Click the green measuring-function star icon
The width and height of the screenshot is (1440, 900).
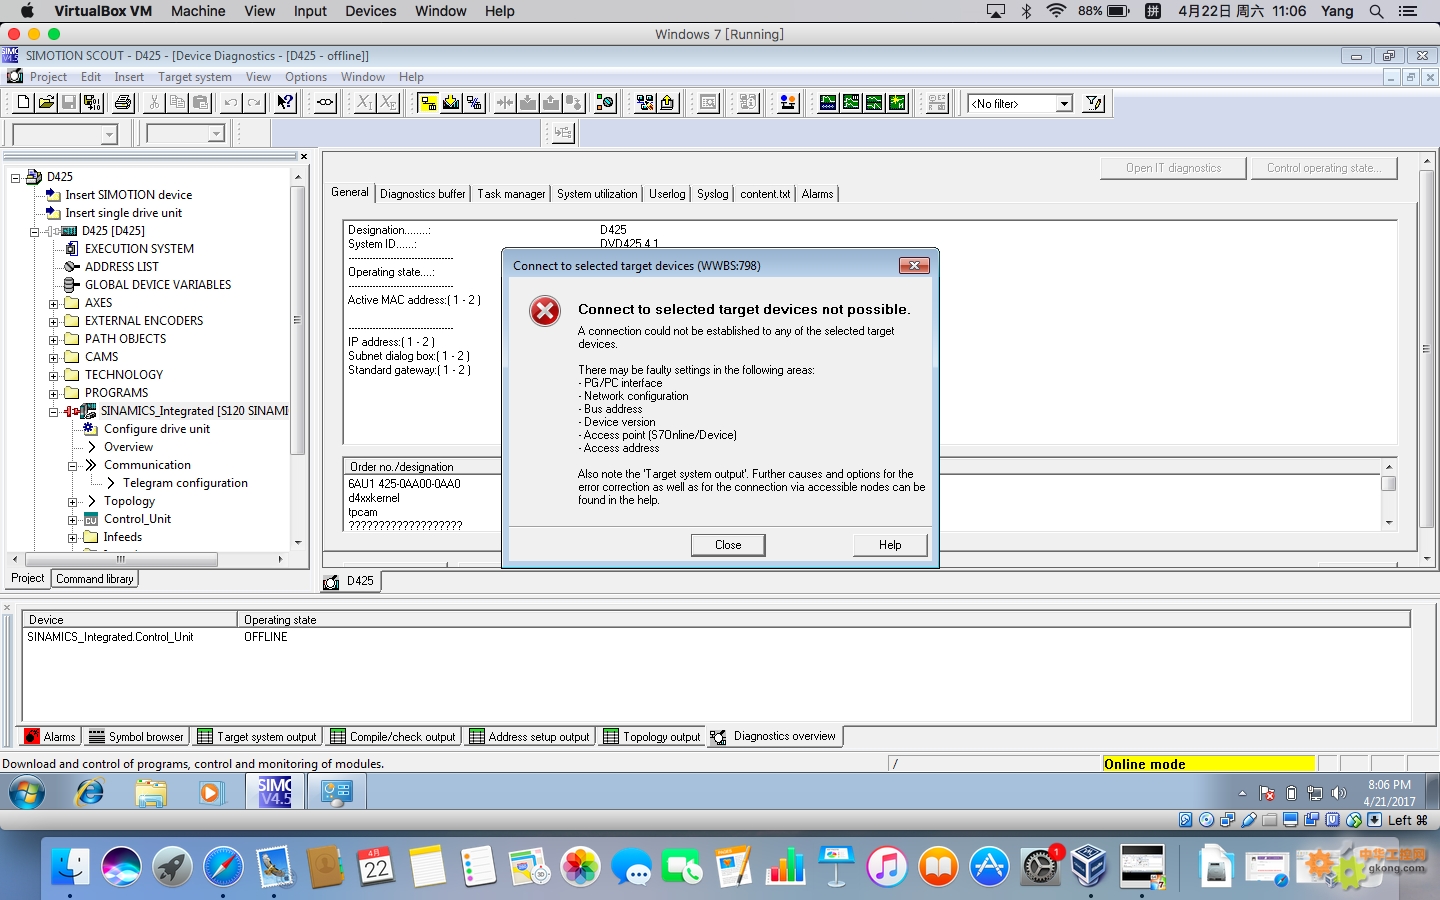pyautogui.click(x=897, y=102)
